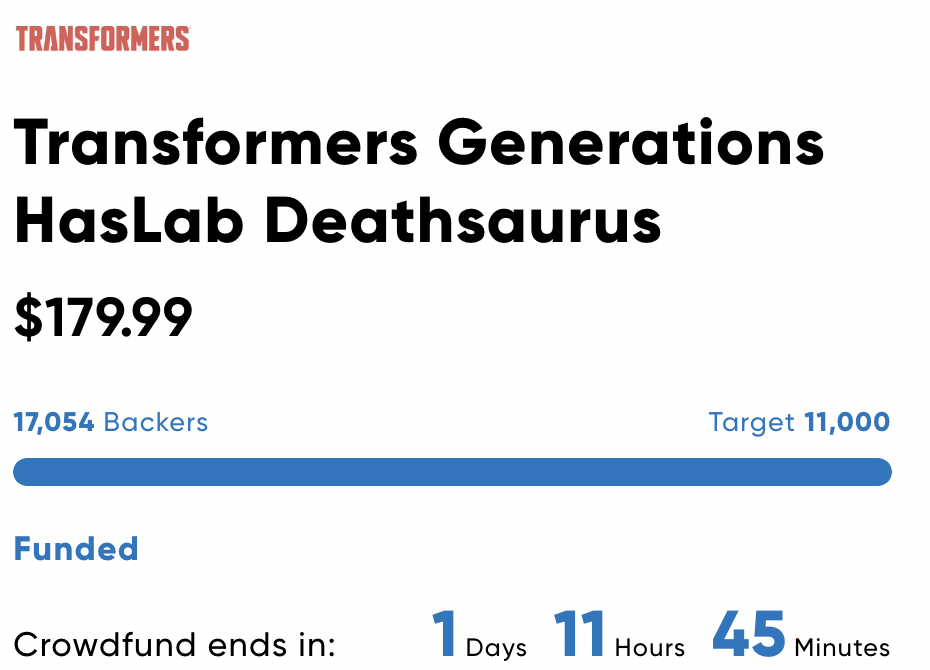Click the word HasLab in the heading
The height and width of the screenshot is (670, 930).
coord(129,222)
